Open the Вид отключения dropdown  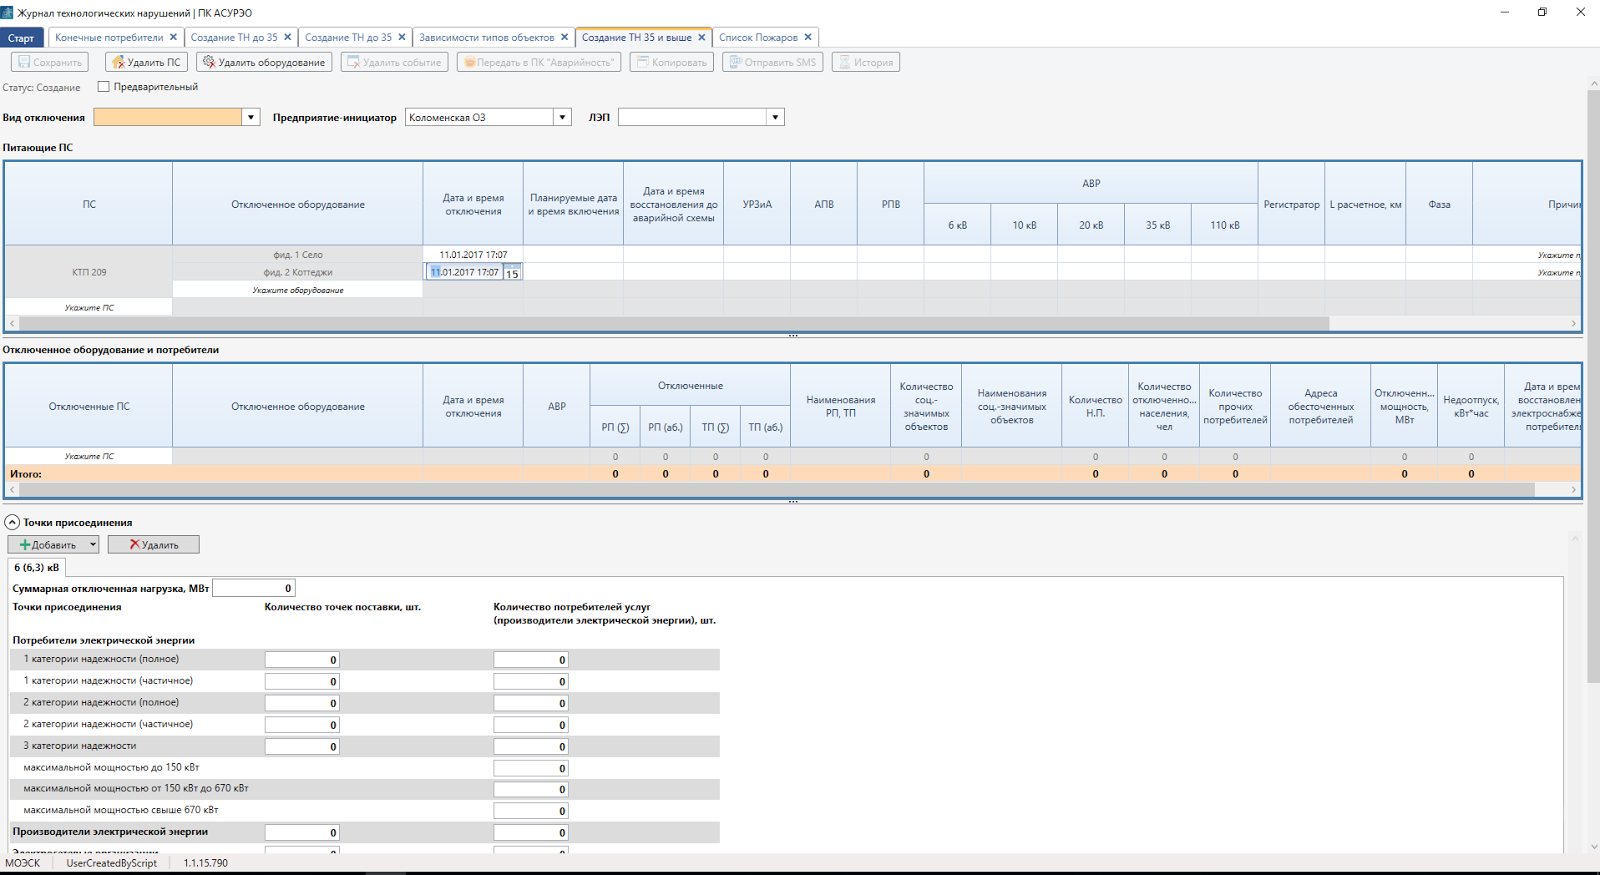point(251,118)
